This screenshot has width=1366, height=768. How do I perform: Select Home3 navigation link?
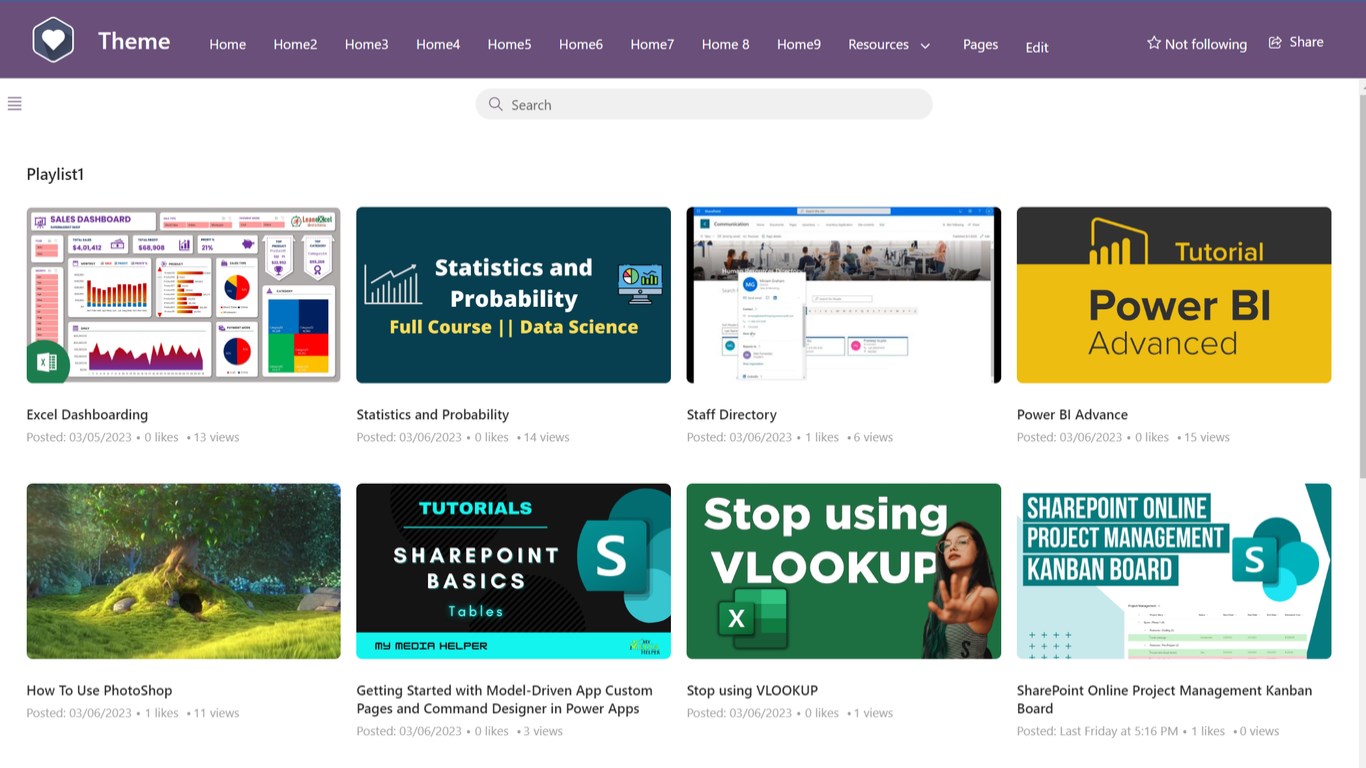tap(366, 44)
